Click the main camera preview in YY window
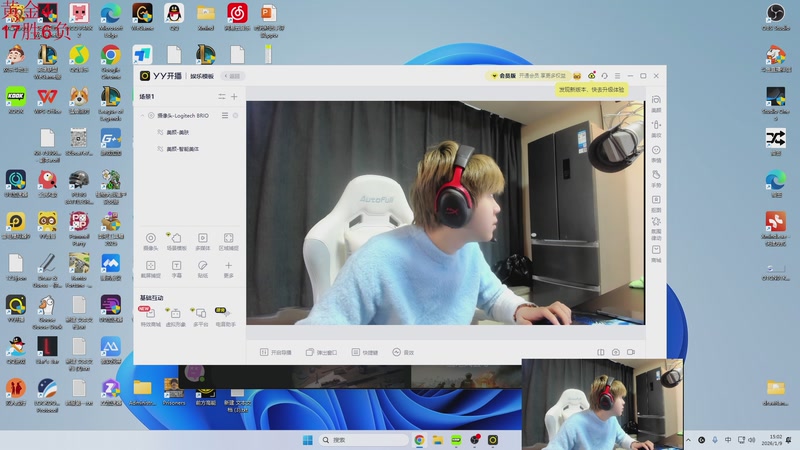800x450 pixels. point(445,213)
